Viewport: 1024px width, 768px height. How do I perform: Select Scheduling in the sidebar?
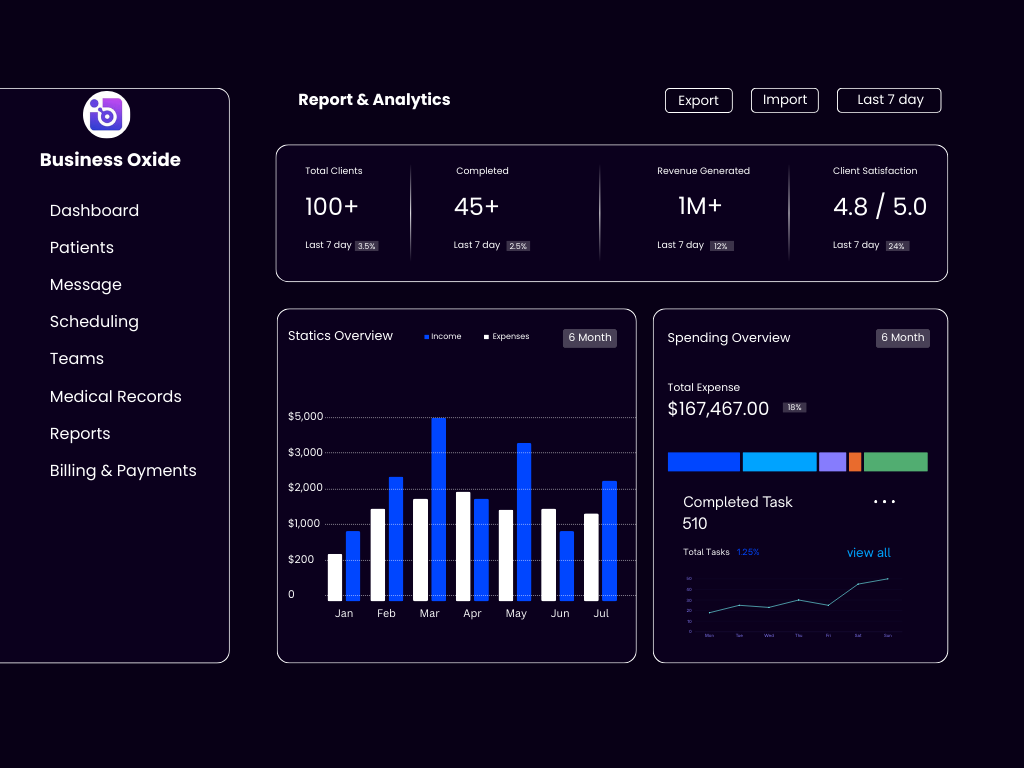(x=94, y=321)
